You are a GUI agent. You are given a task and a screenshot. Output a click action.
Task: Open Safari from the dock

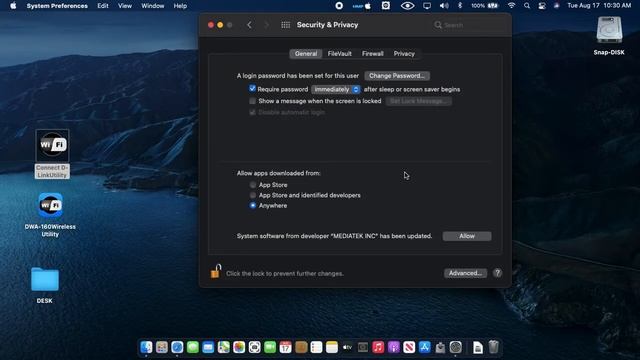tap(177, 347)
